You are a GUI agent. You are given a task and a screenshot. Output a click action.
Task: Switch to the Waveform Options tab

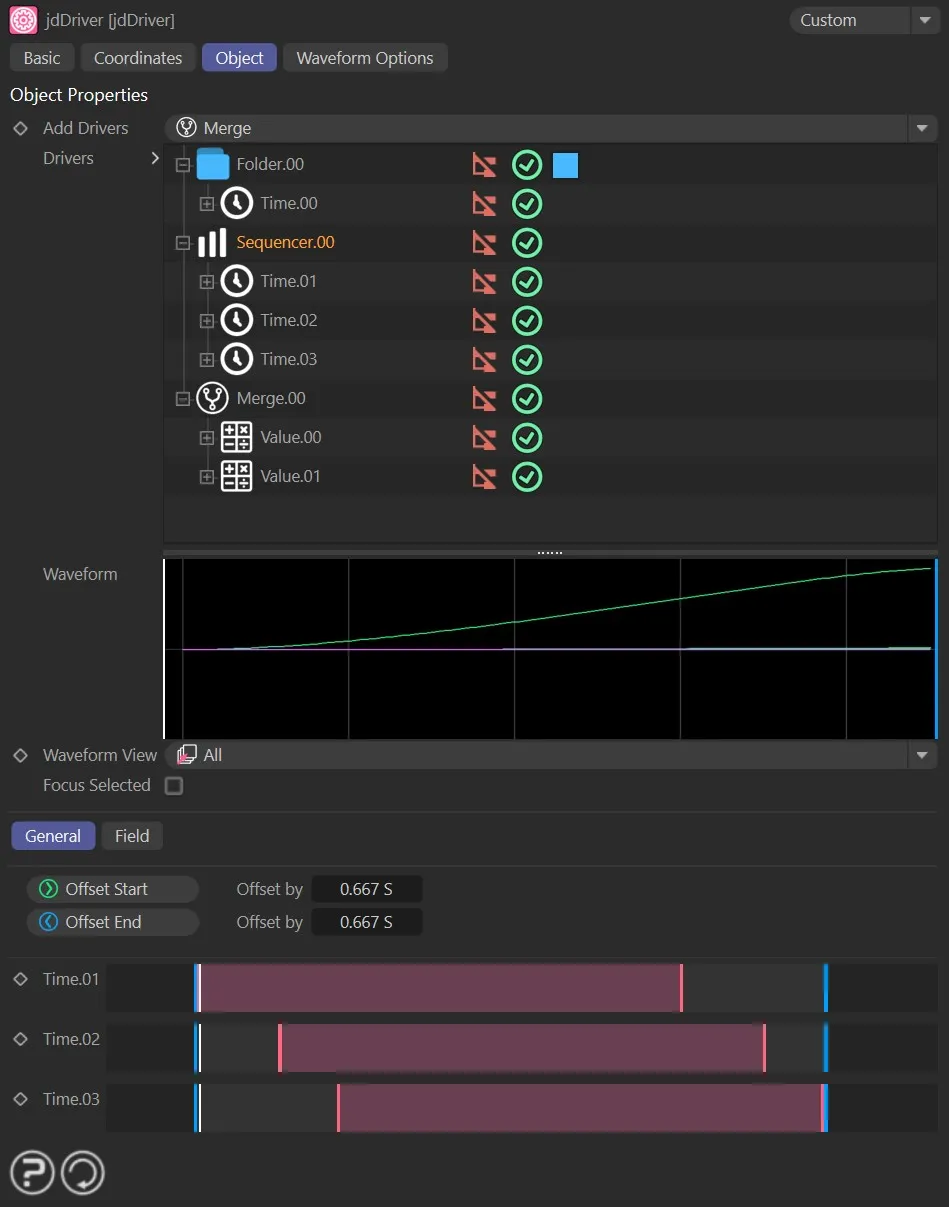pyautogui.click(x=365, y=58)
